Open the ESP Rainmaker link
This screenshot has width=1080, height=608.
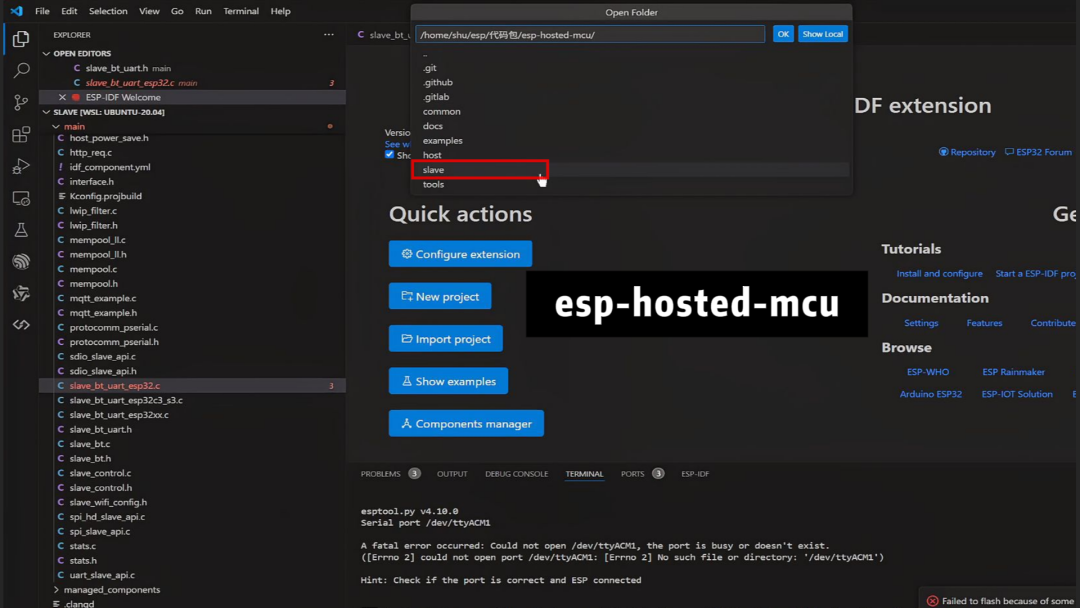pyautogui.click(x=1013, y=372)
